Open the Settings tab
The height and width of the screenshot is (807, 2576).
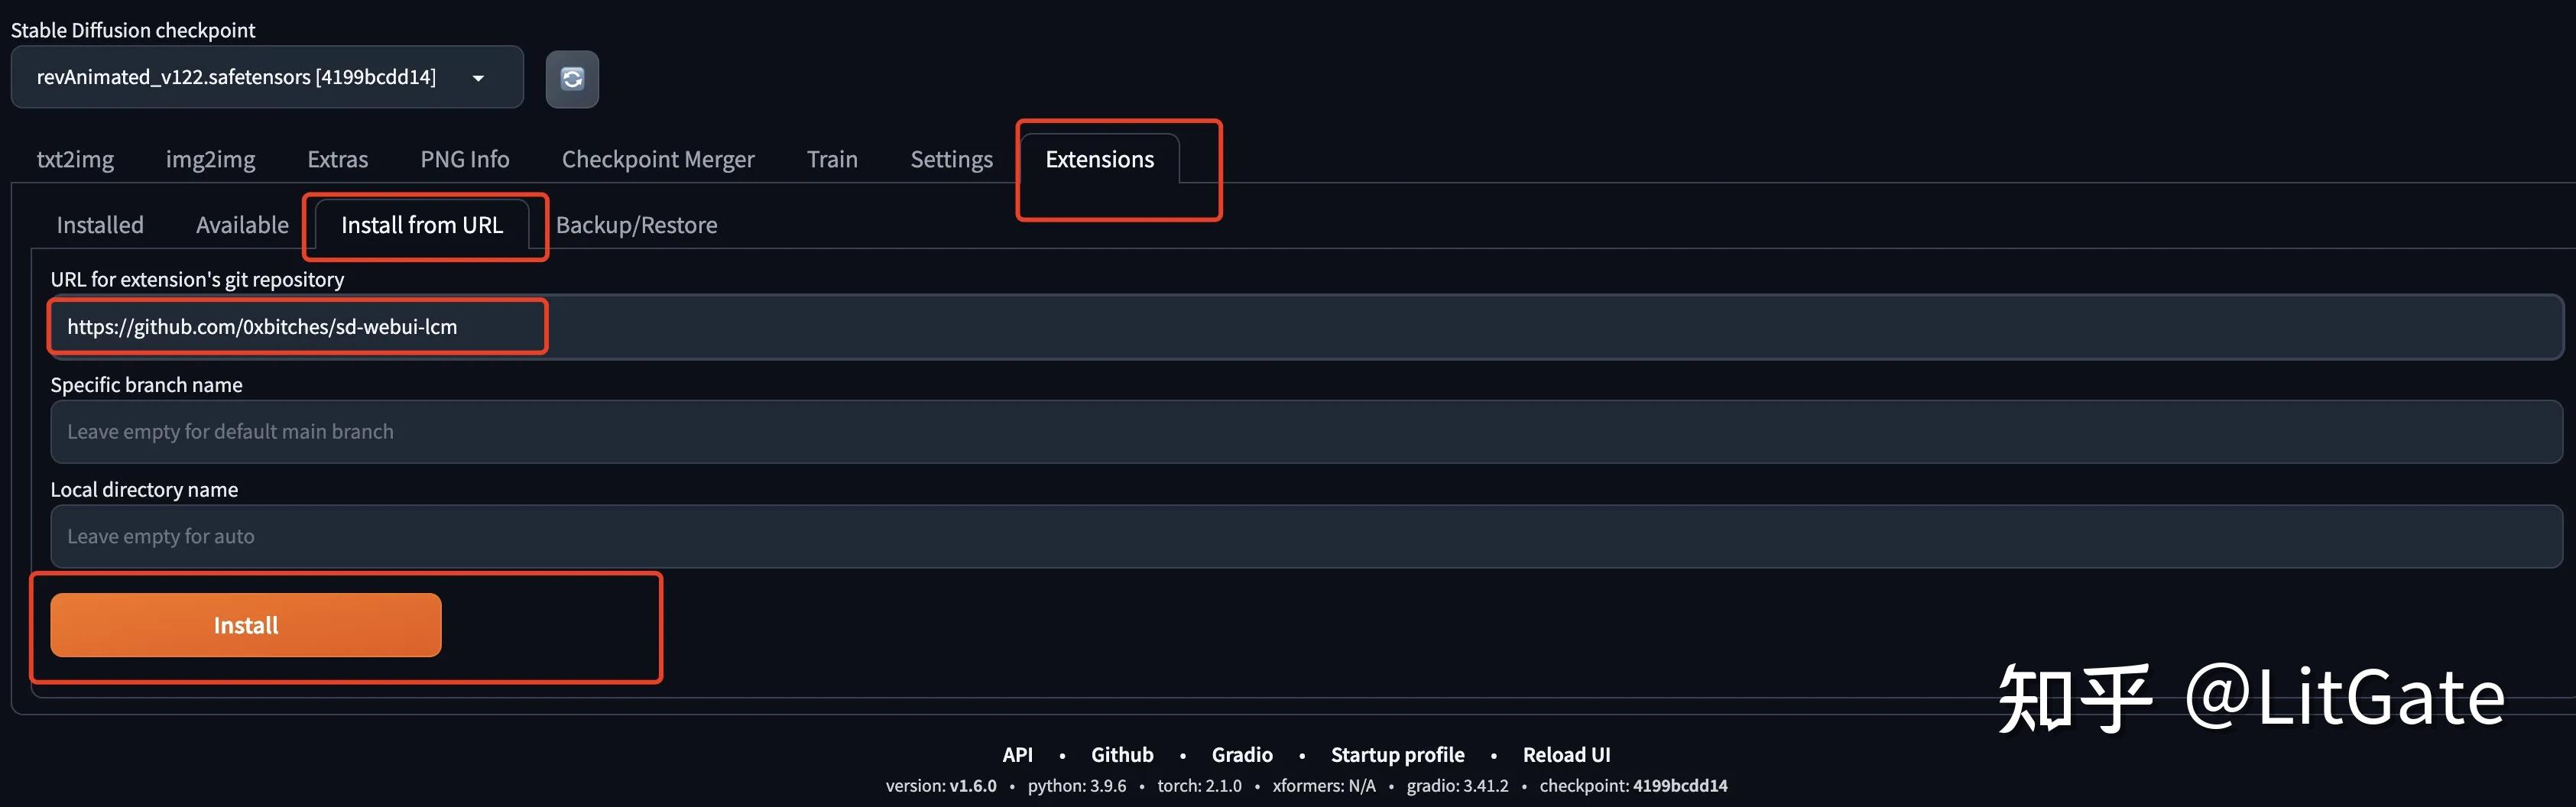[951, 160]
